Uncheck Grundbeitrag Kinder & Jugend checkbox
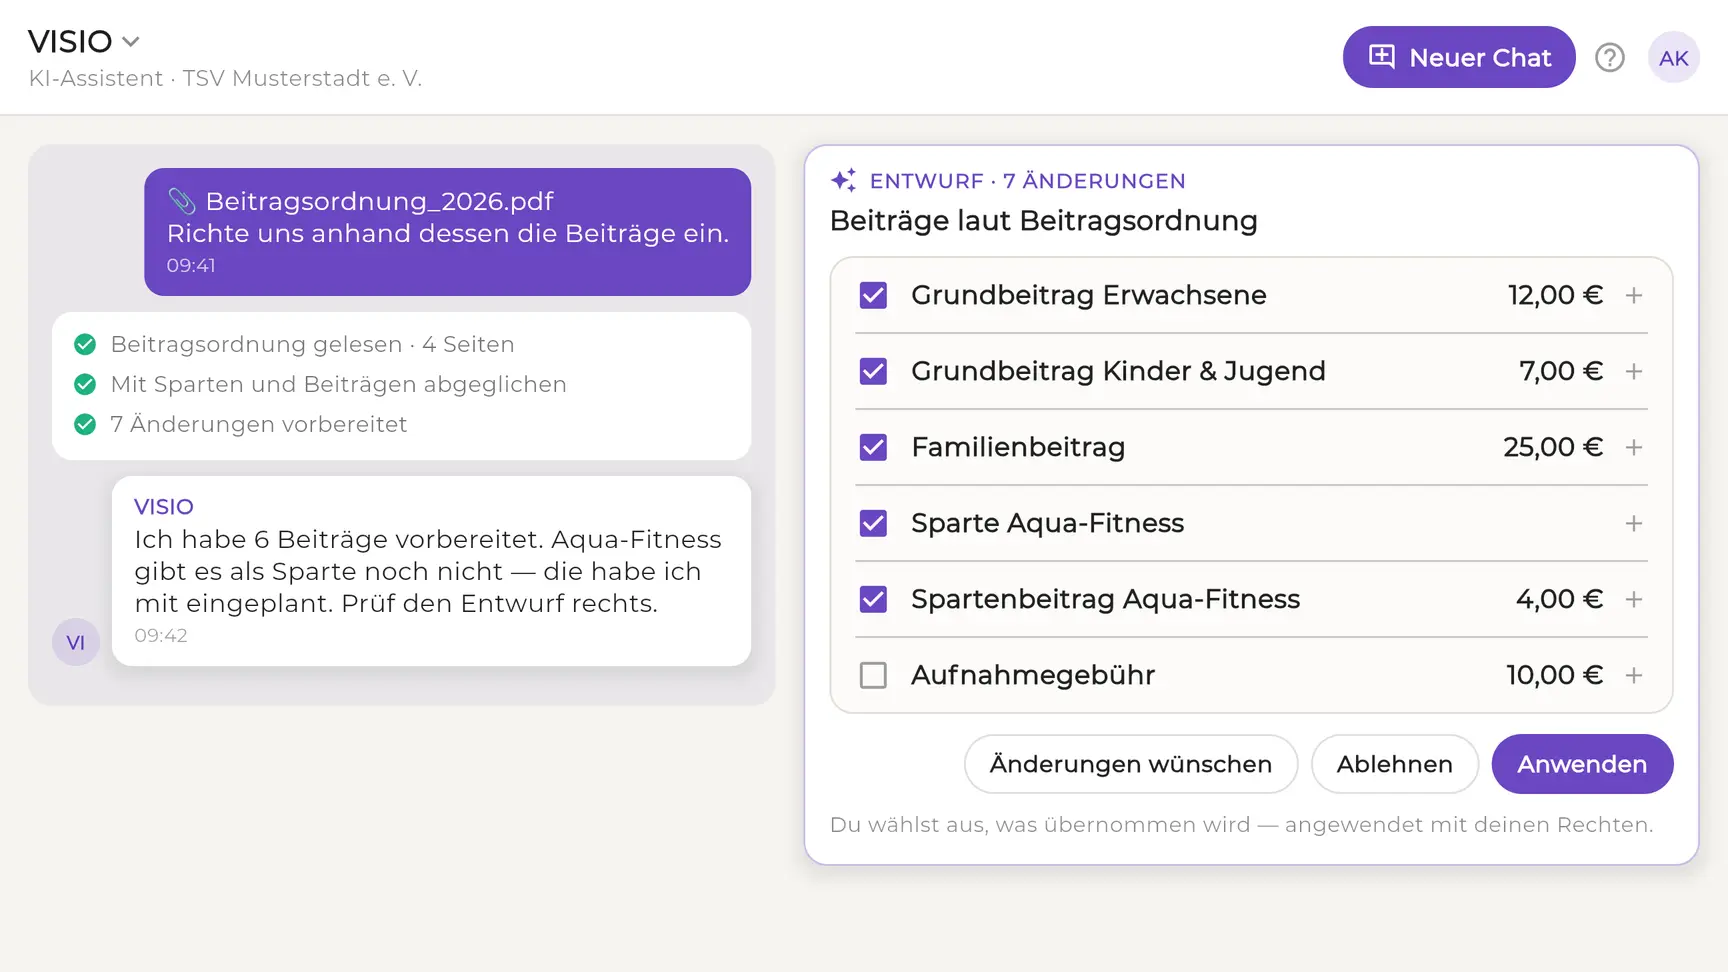 (873, 371)
